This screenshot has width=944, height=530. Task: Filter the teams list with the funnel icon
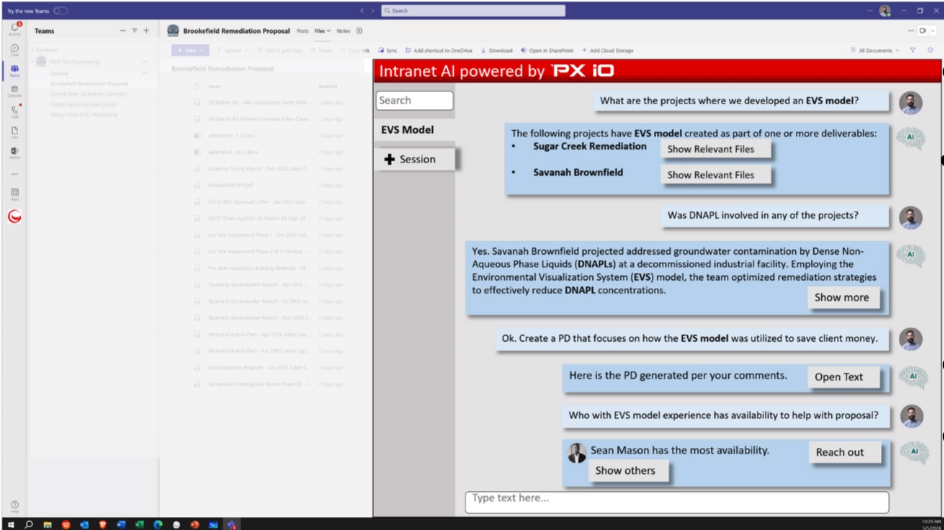135,31
